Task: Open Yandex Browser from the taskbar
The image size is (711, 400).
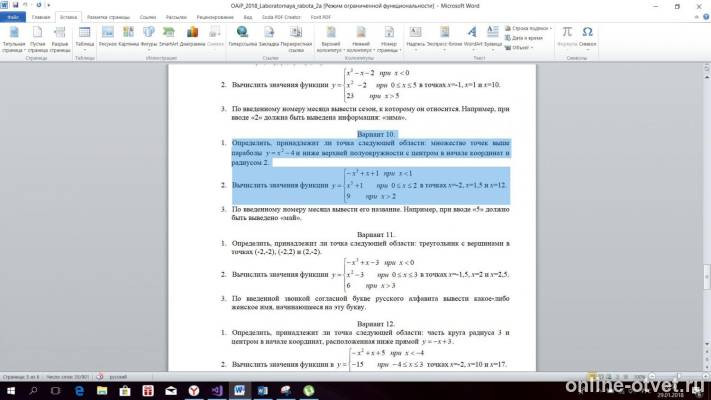Action: click(194, 390)
